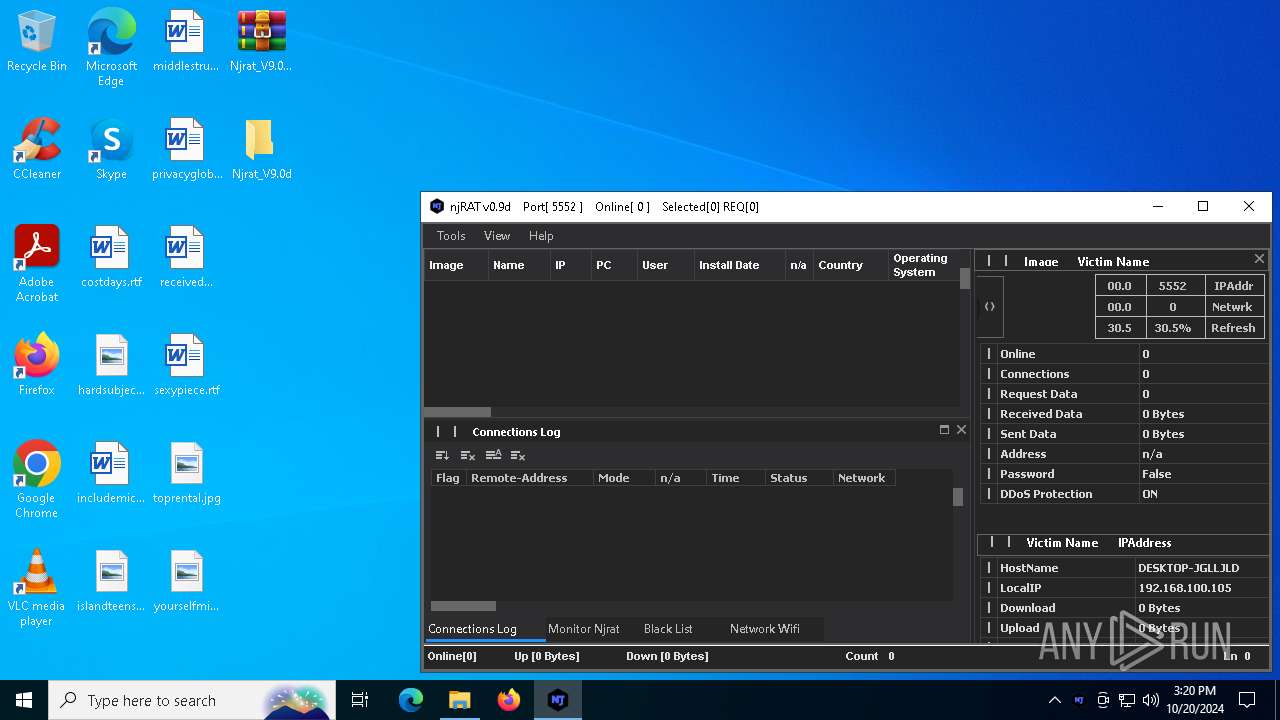Open Task View from the taskbar
Image resolution: width=1280 pixels, height=720 pixels.
pos(360,700)
